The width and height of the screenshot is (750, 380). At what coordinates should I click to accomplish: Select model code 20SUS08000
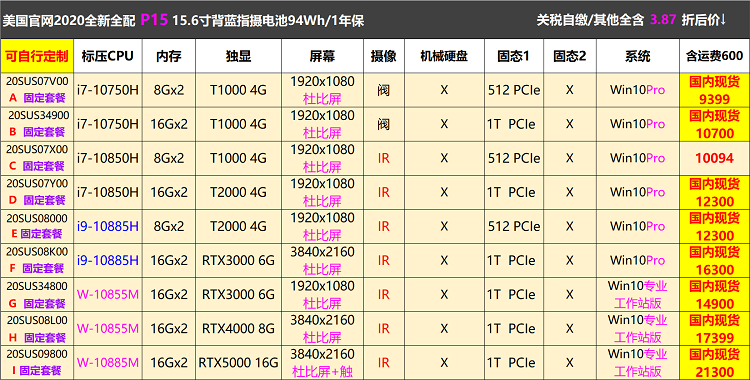[37, 218]
